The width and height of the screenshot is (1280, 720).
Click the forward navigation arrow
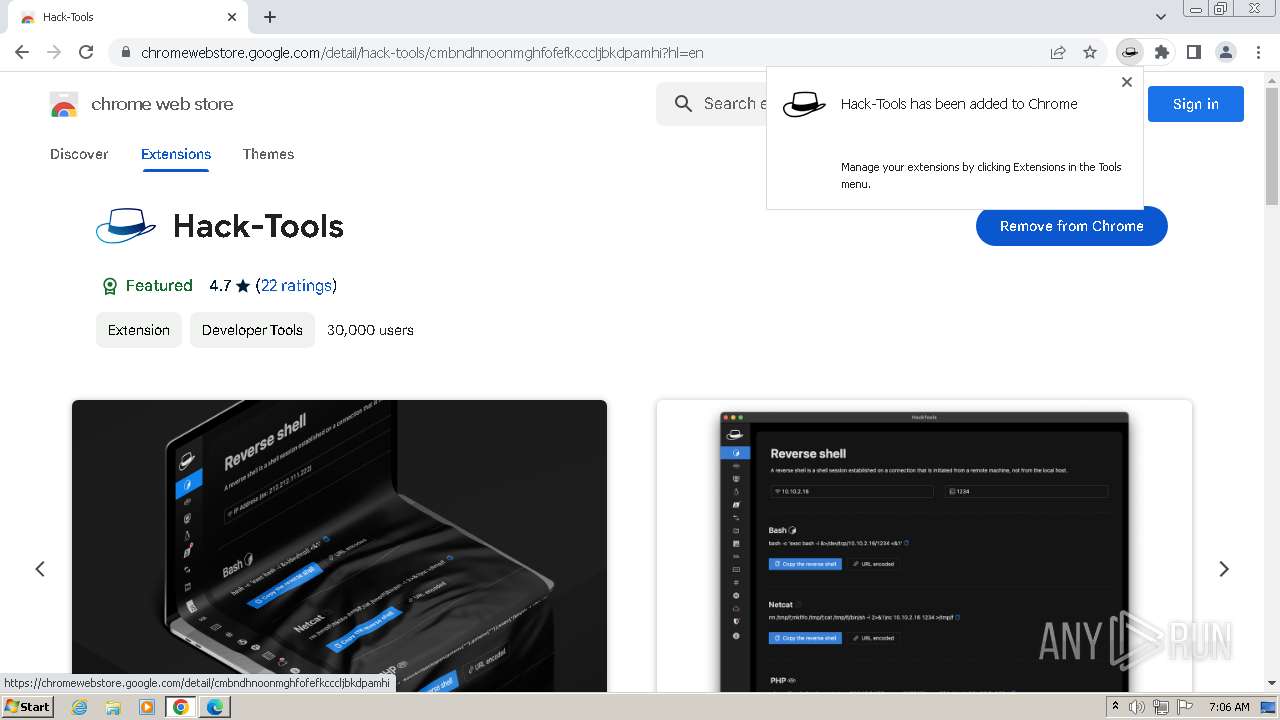tap(54, 52)
